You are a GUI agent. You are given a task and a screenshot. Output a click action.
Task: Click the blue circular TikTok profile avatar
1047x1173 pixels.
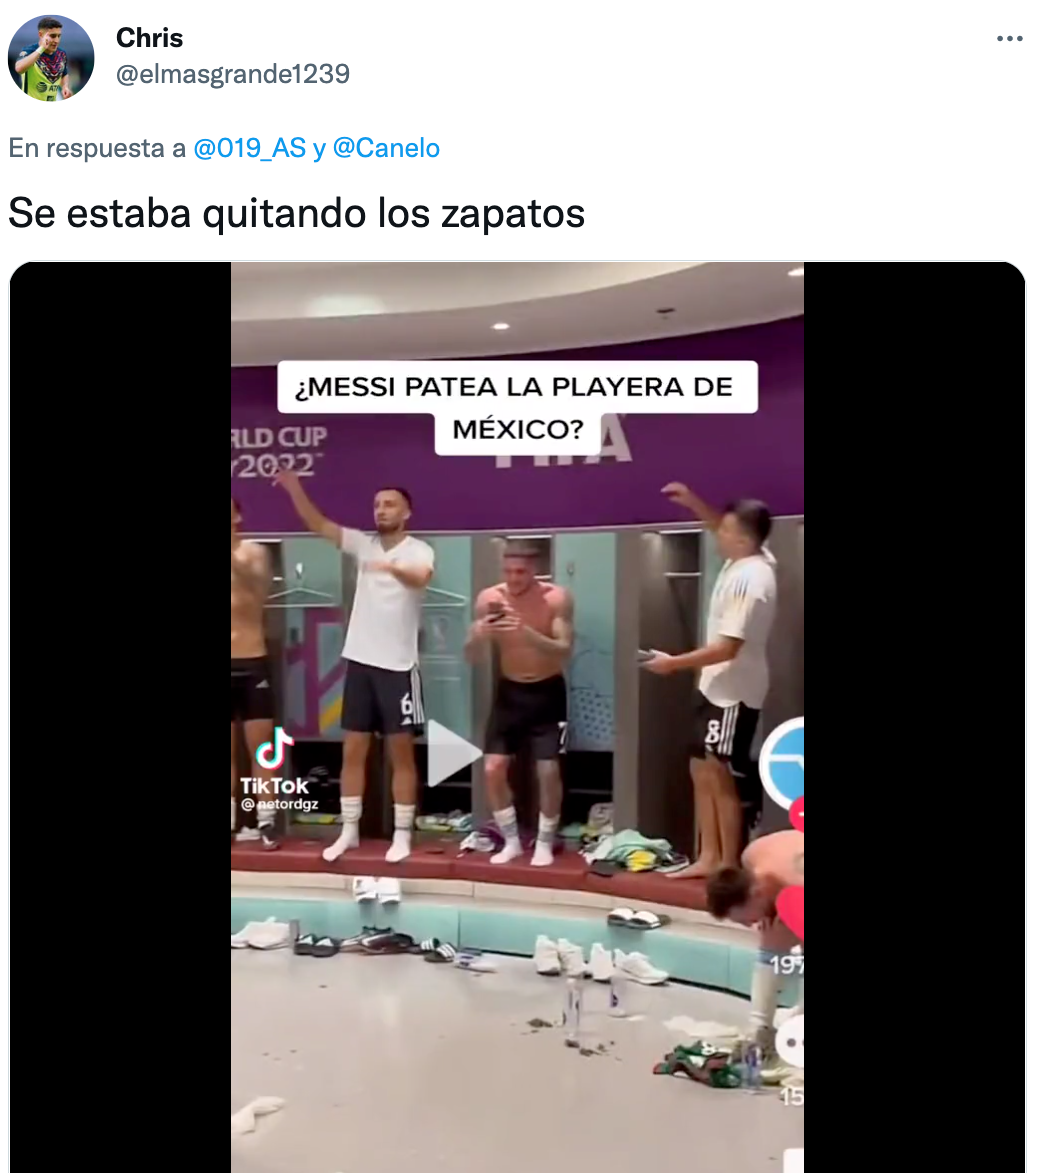point(782,763)
